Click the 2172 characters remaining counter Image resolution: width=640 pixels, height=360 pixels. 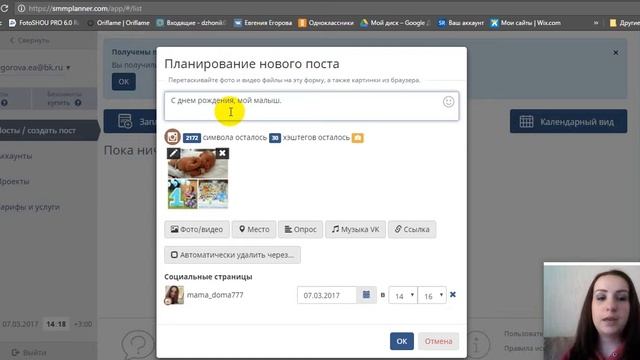coord(191,138)
